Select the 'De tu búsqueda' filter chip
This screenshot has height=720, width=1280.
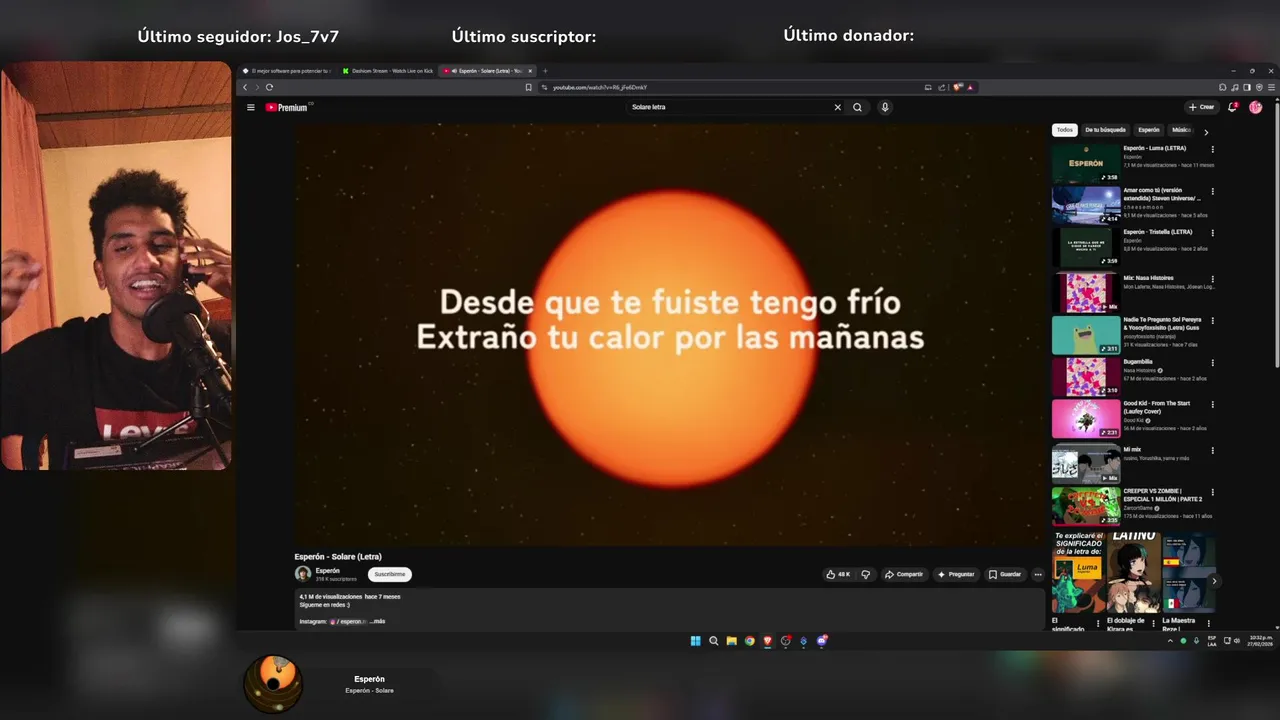(x=1105, y=130)
